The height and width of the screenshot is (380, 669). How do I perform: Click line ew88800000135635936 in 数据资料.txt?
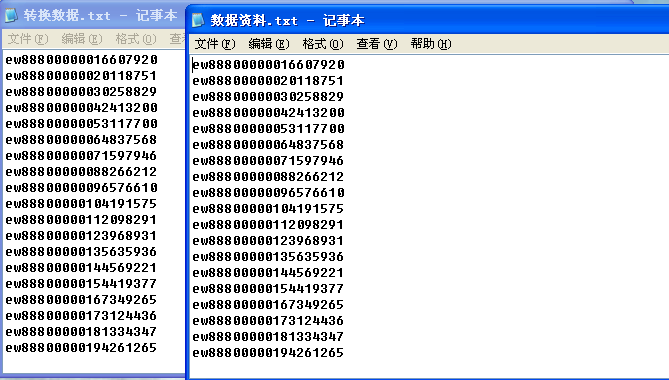tap(268, 257)
